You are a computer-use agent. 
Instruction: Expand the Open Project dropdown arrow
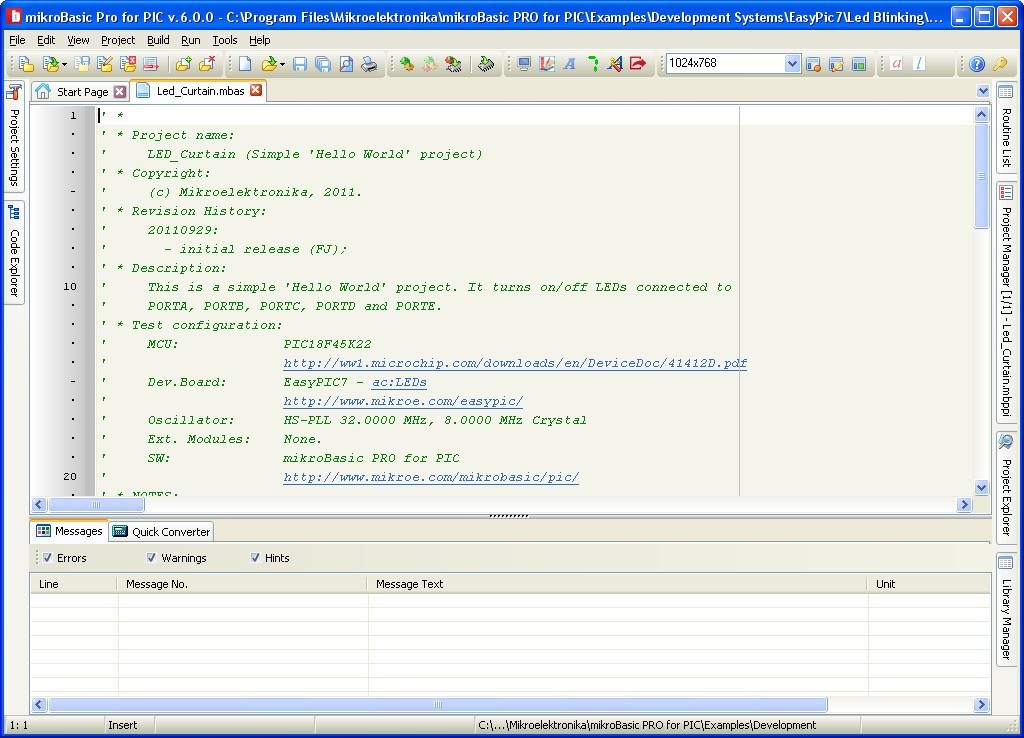point(64,64)
